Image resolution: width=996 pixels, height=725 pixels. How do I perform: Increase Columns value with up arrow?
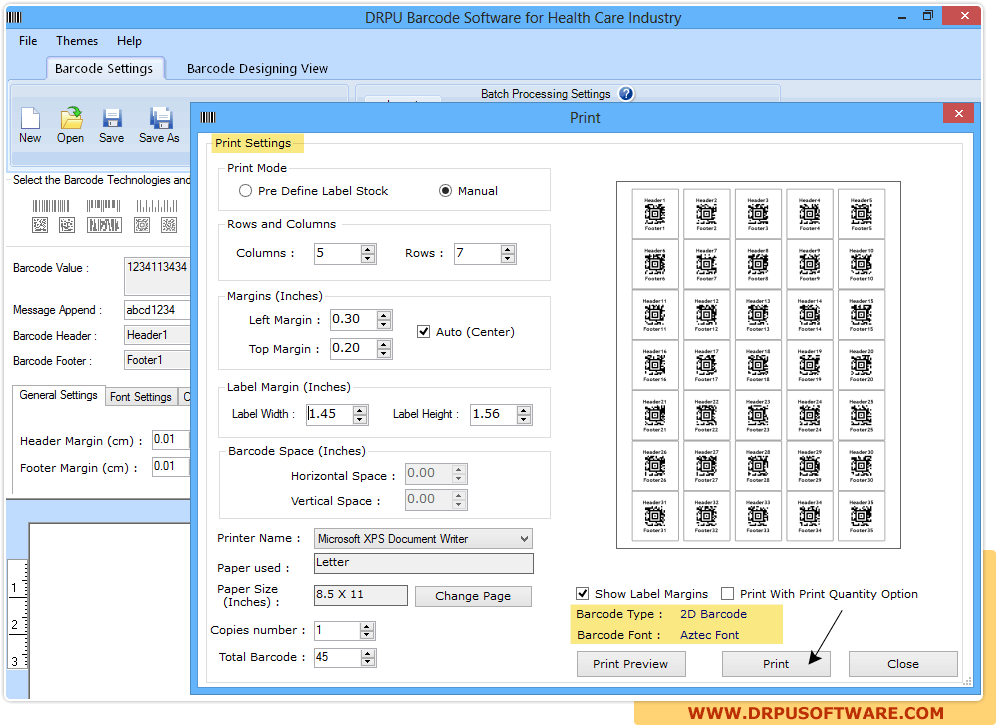click(x=368, y=249)
